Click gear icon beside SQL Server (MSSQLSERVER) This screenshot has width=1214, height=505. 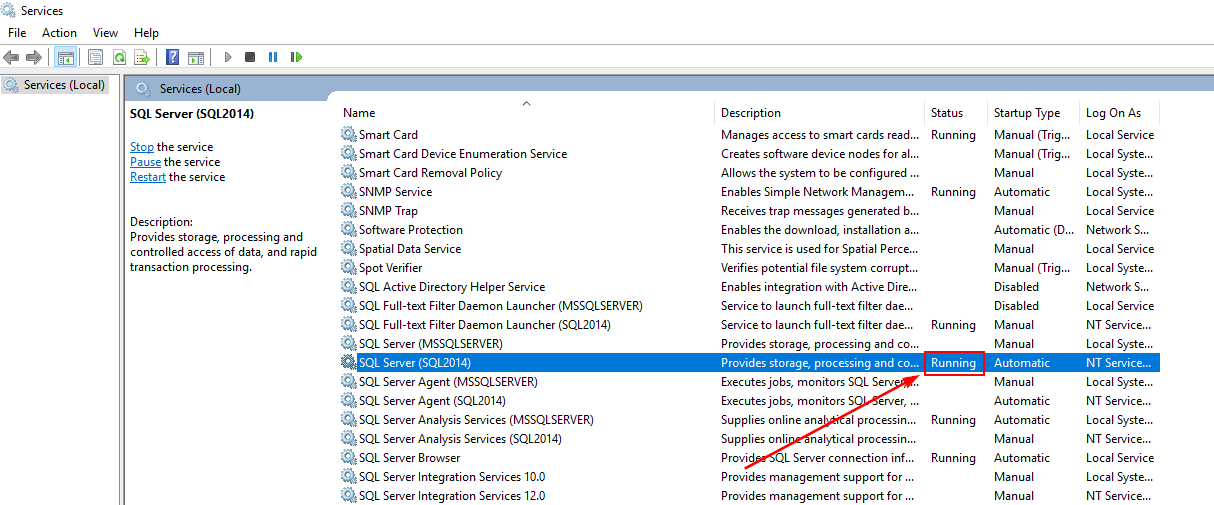(x=348, y=343)
